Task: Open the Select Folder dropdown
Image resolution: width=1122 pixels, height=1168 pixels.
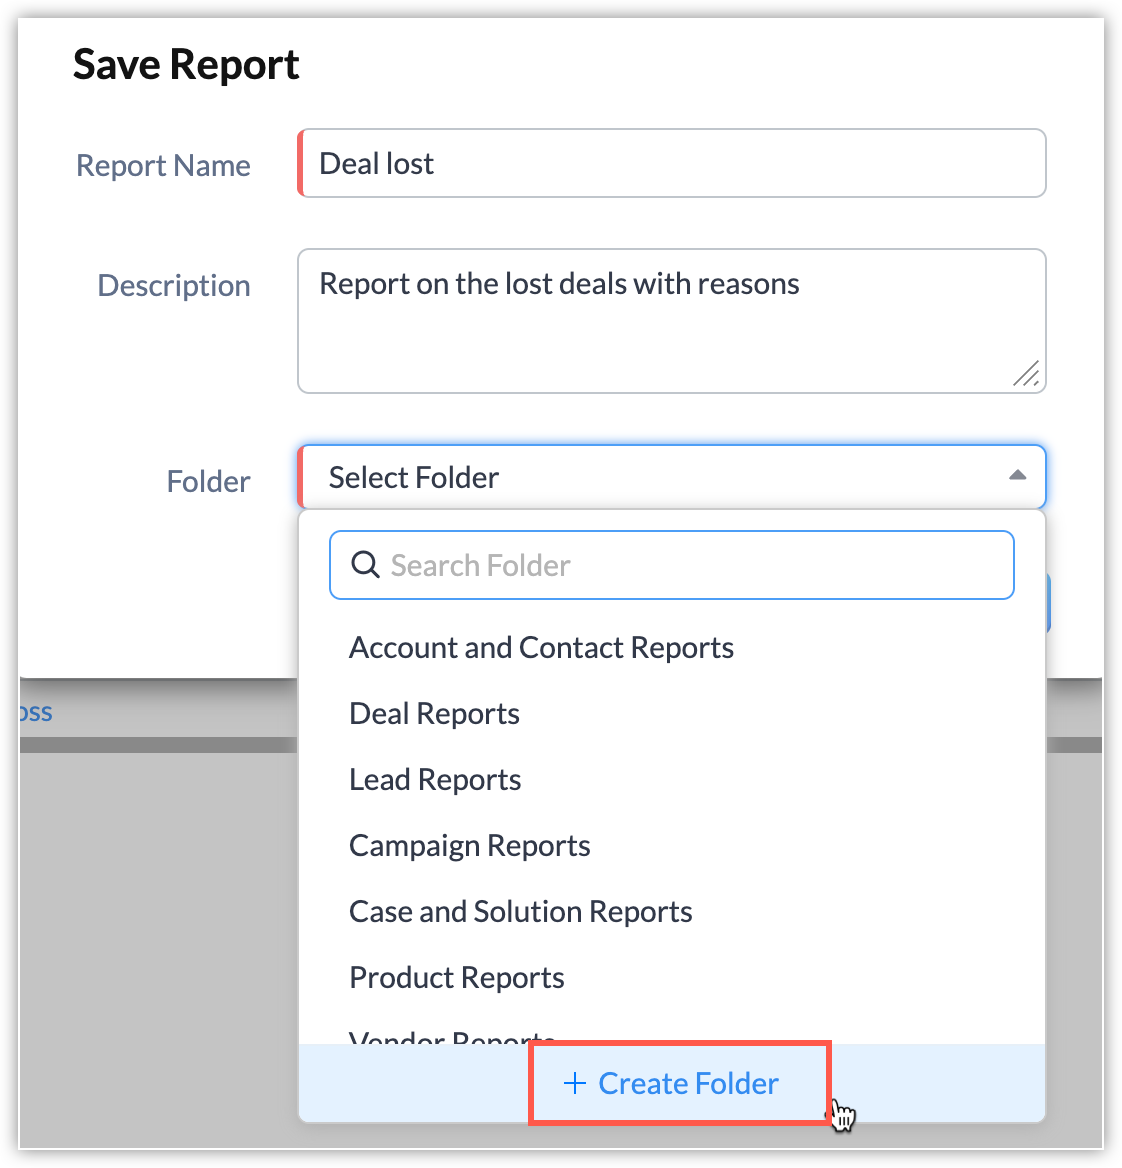Action: pos(660,478)
